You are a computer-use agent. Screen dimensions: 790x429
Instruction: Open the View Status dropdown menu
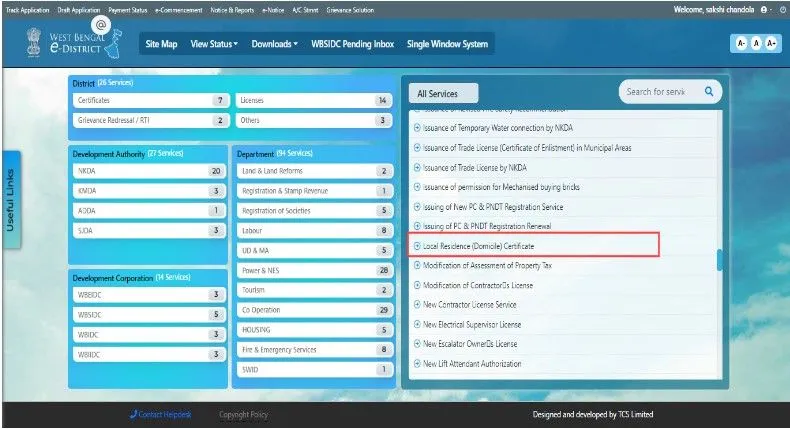pos(214,44)
